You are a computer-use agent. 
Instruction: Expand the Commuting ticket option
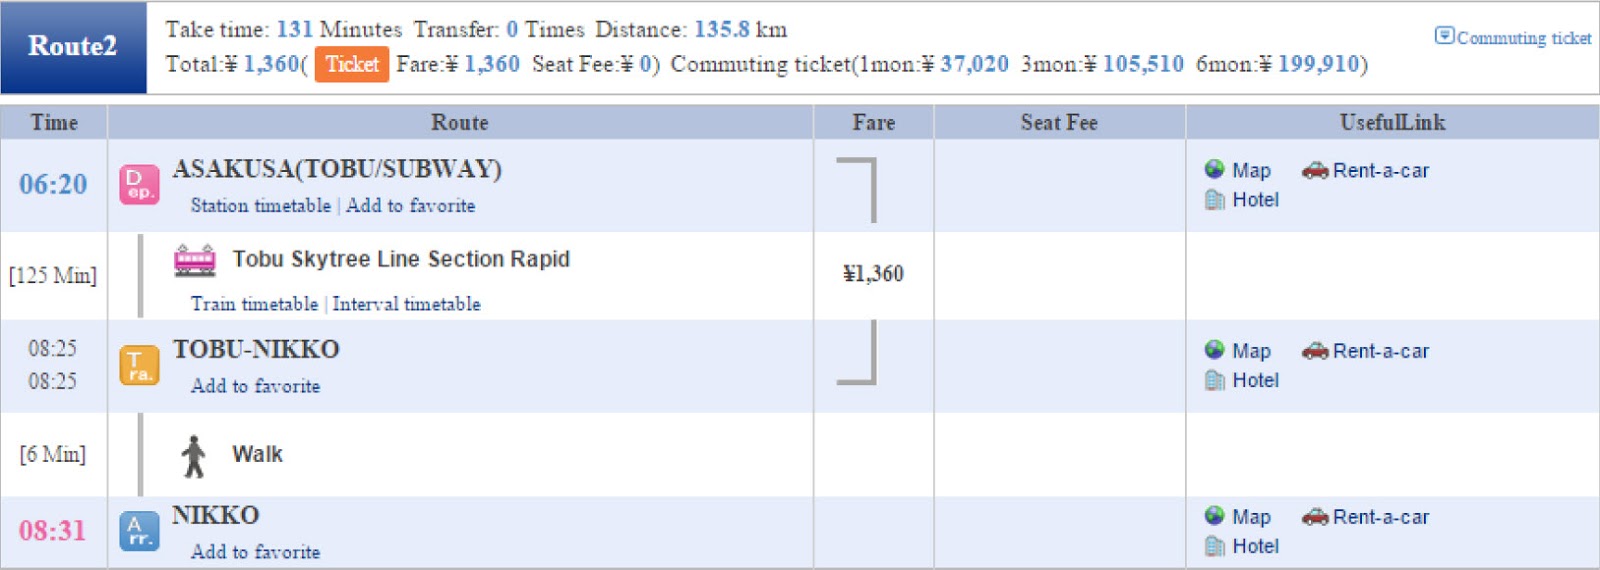pos(1513,37)
